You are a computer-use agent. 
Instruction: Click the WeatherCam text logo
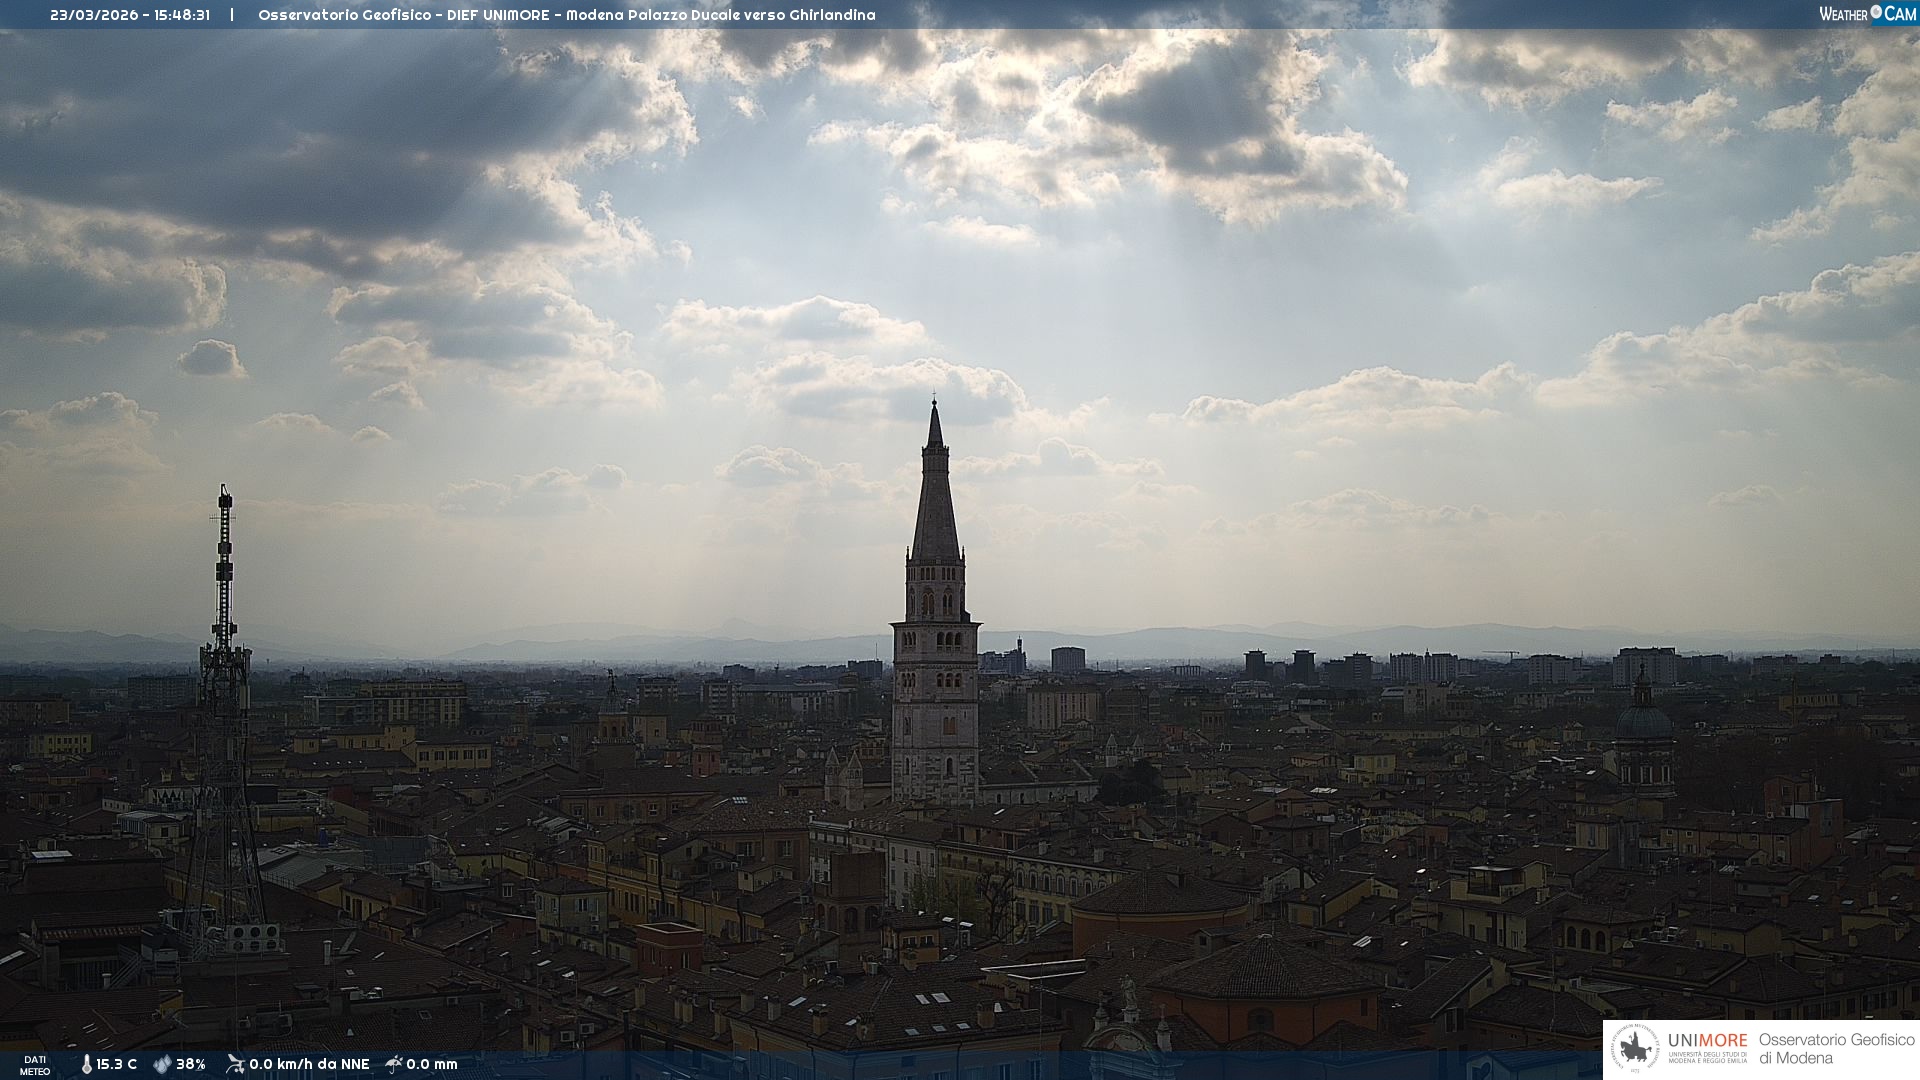1843,14
